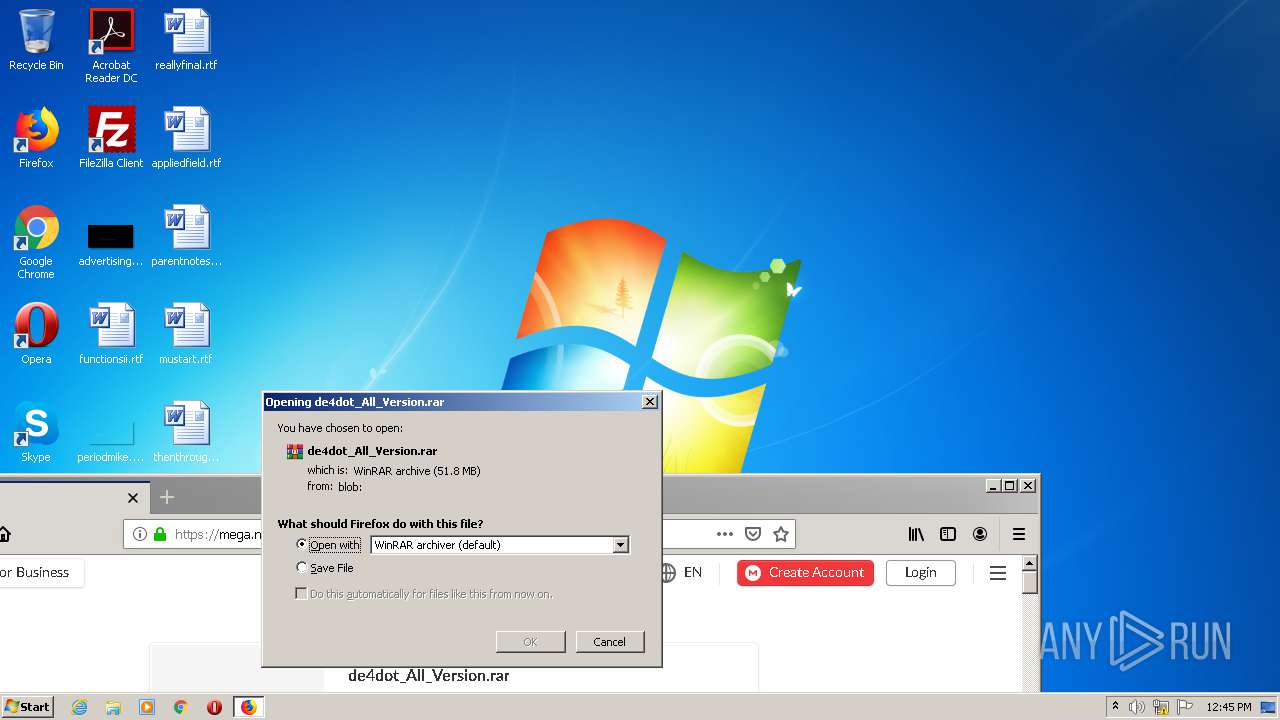Screen dimensions: 1280x720
Task: Close the Opening de4dot dialog
Action: 649,401
